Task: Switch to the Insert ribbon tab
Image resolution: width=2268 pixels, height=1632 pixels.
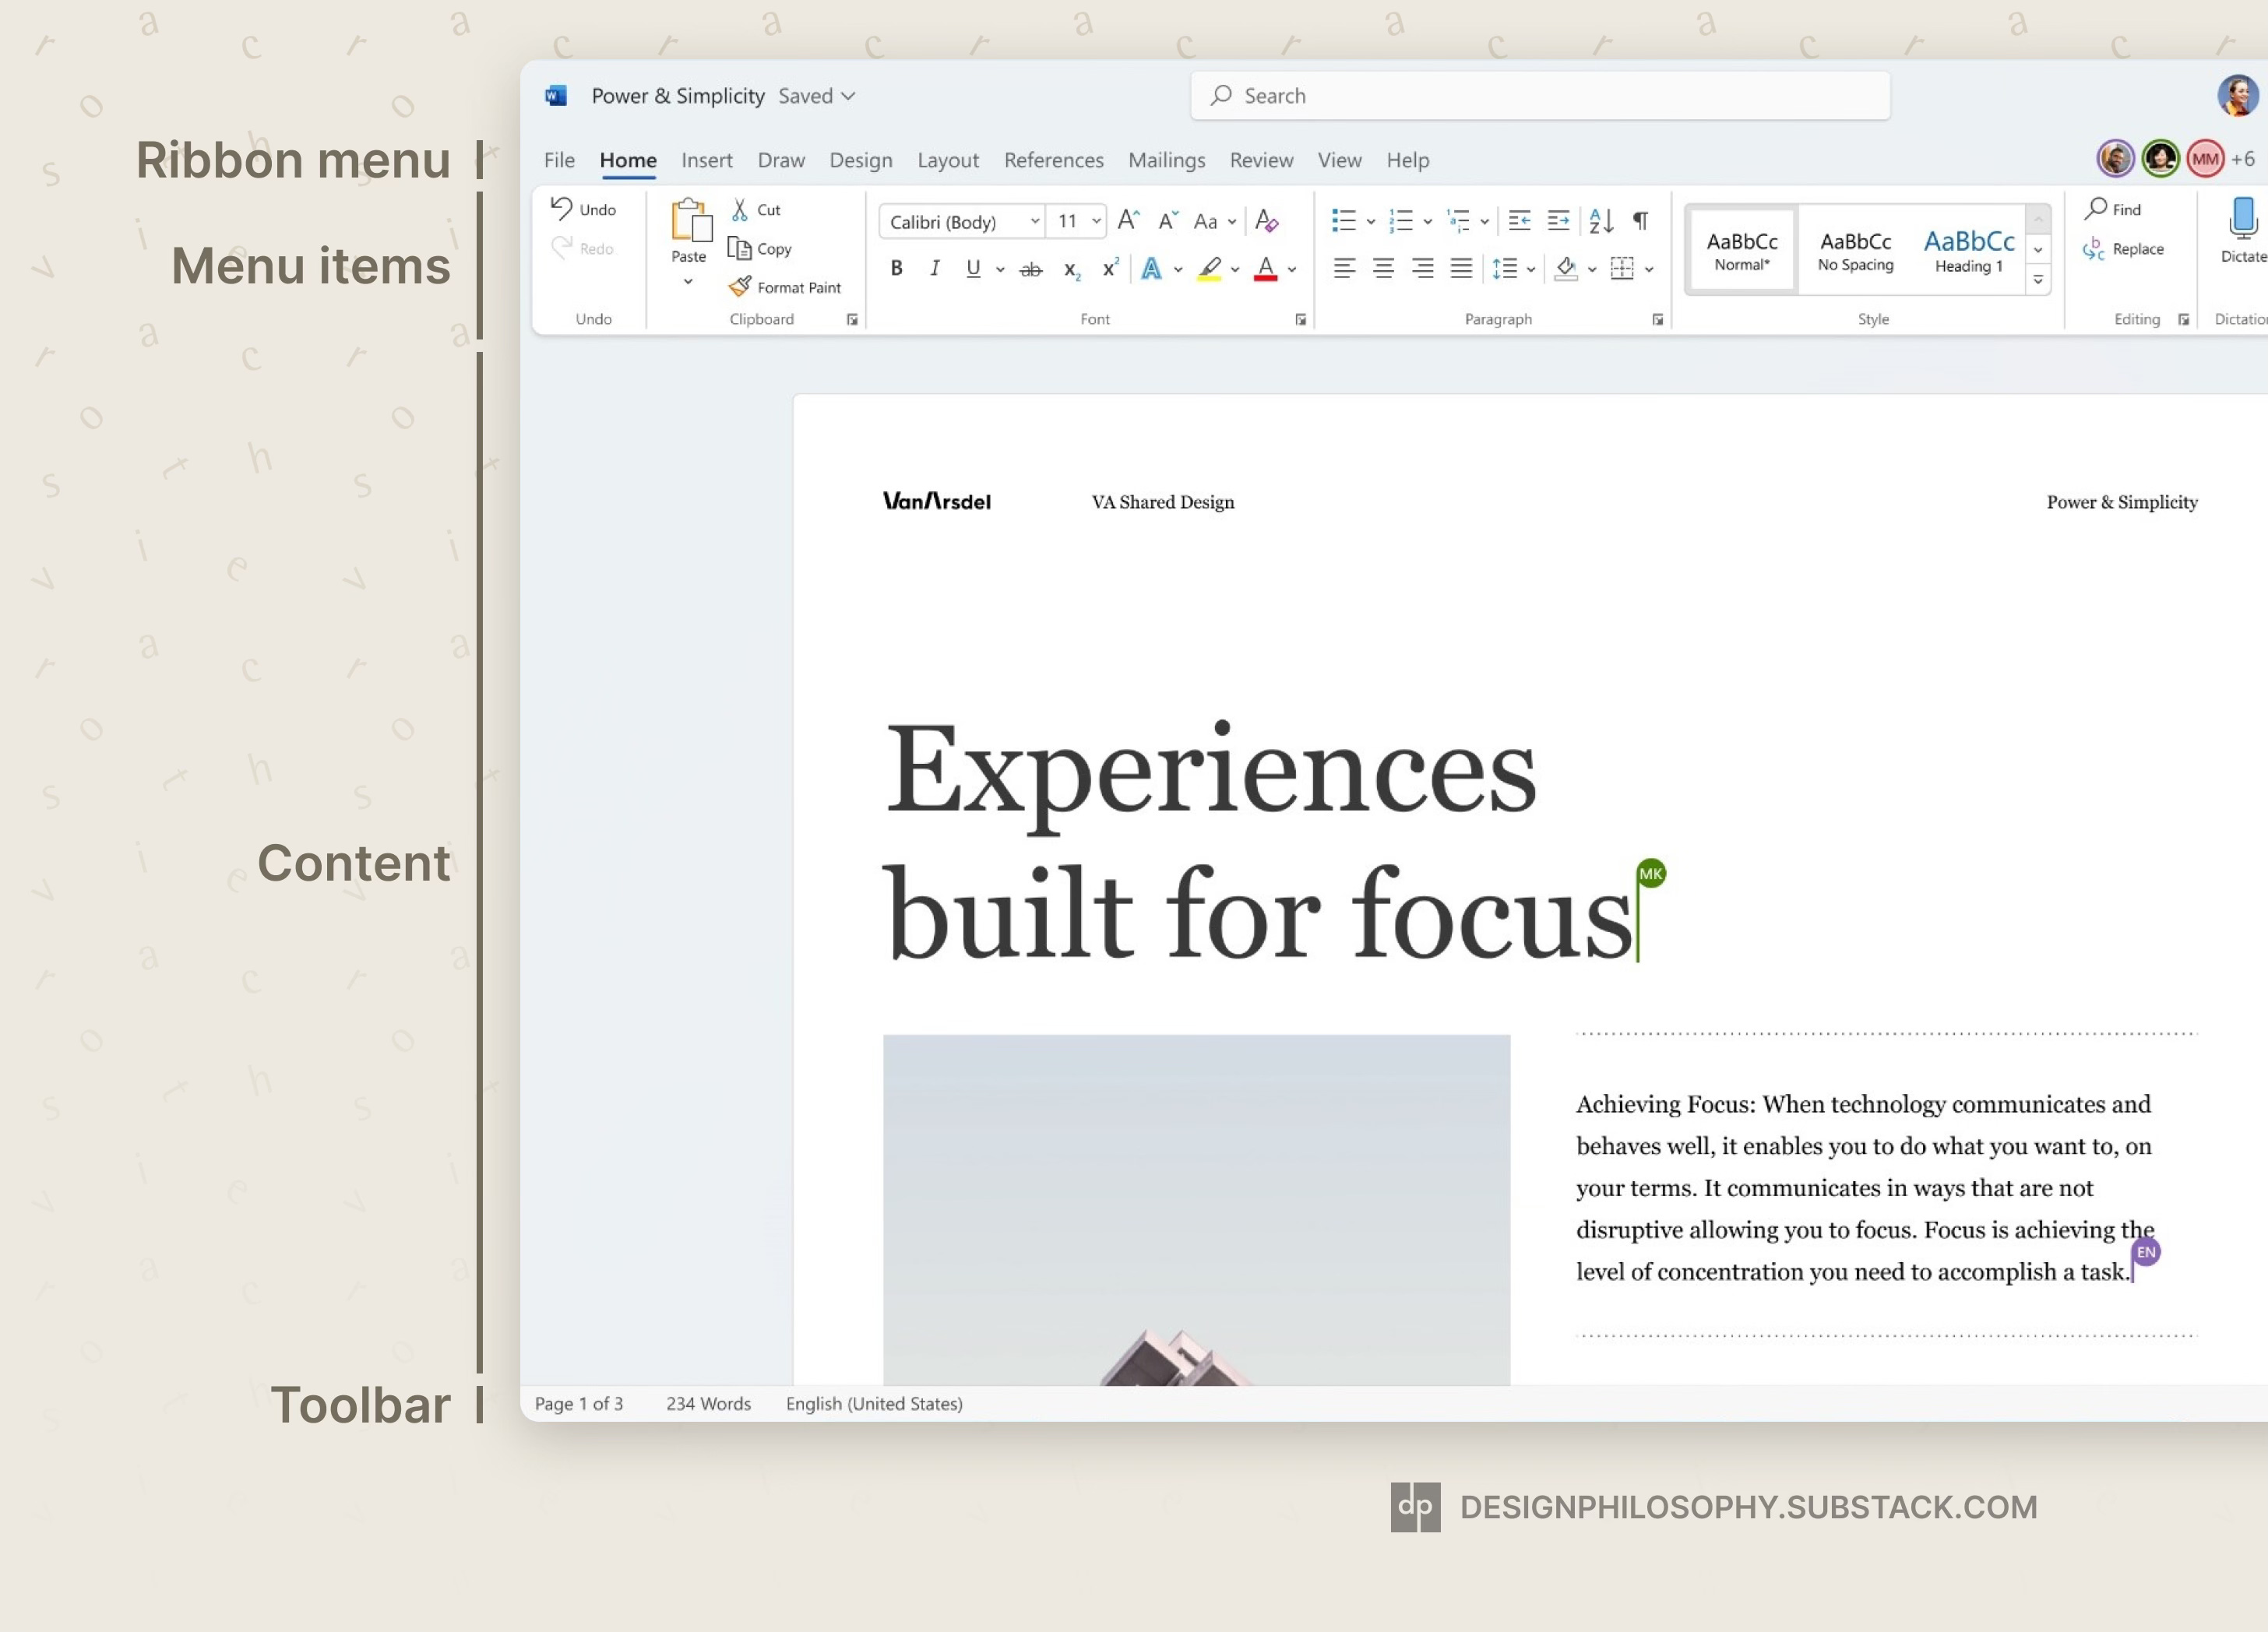Action: pyautogui.click(x=706, y=160)
